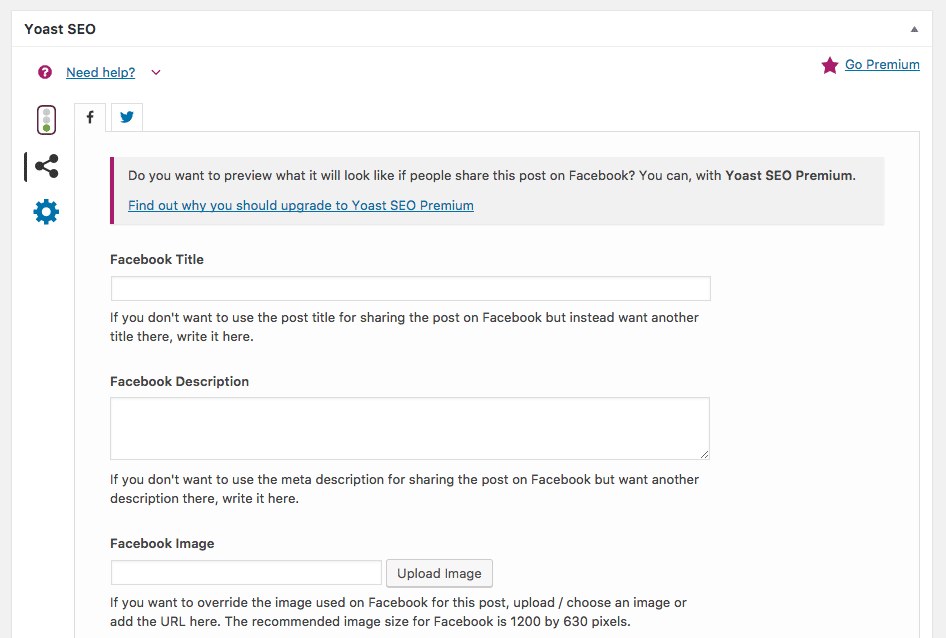Focus the Facebook Image URL field
This screenshot has height=638, width=946.
pyautogui.click(x=246, y=573)
